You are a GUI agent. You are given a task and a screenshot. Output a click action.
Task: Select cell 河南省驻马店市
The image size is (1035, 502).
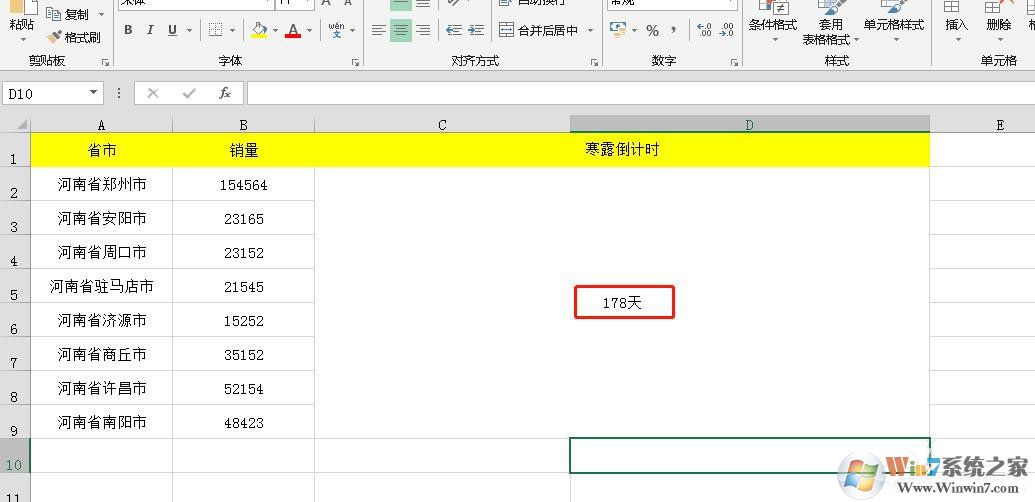coord(102,286)
